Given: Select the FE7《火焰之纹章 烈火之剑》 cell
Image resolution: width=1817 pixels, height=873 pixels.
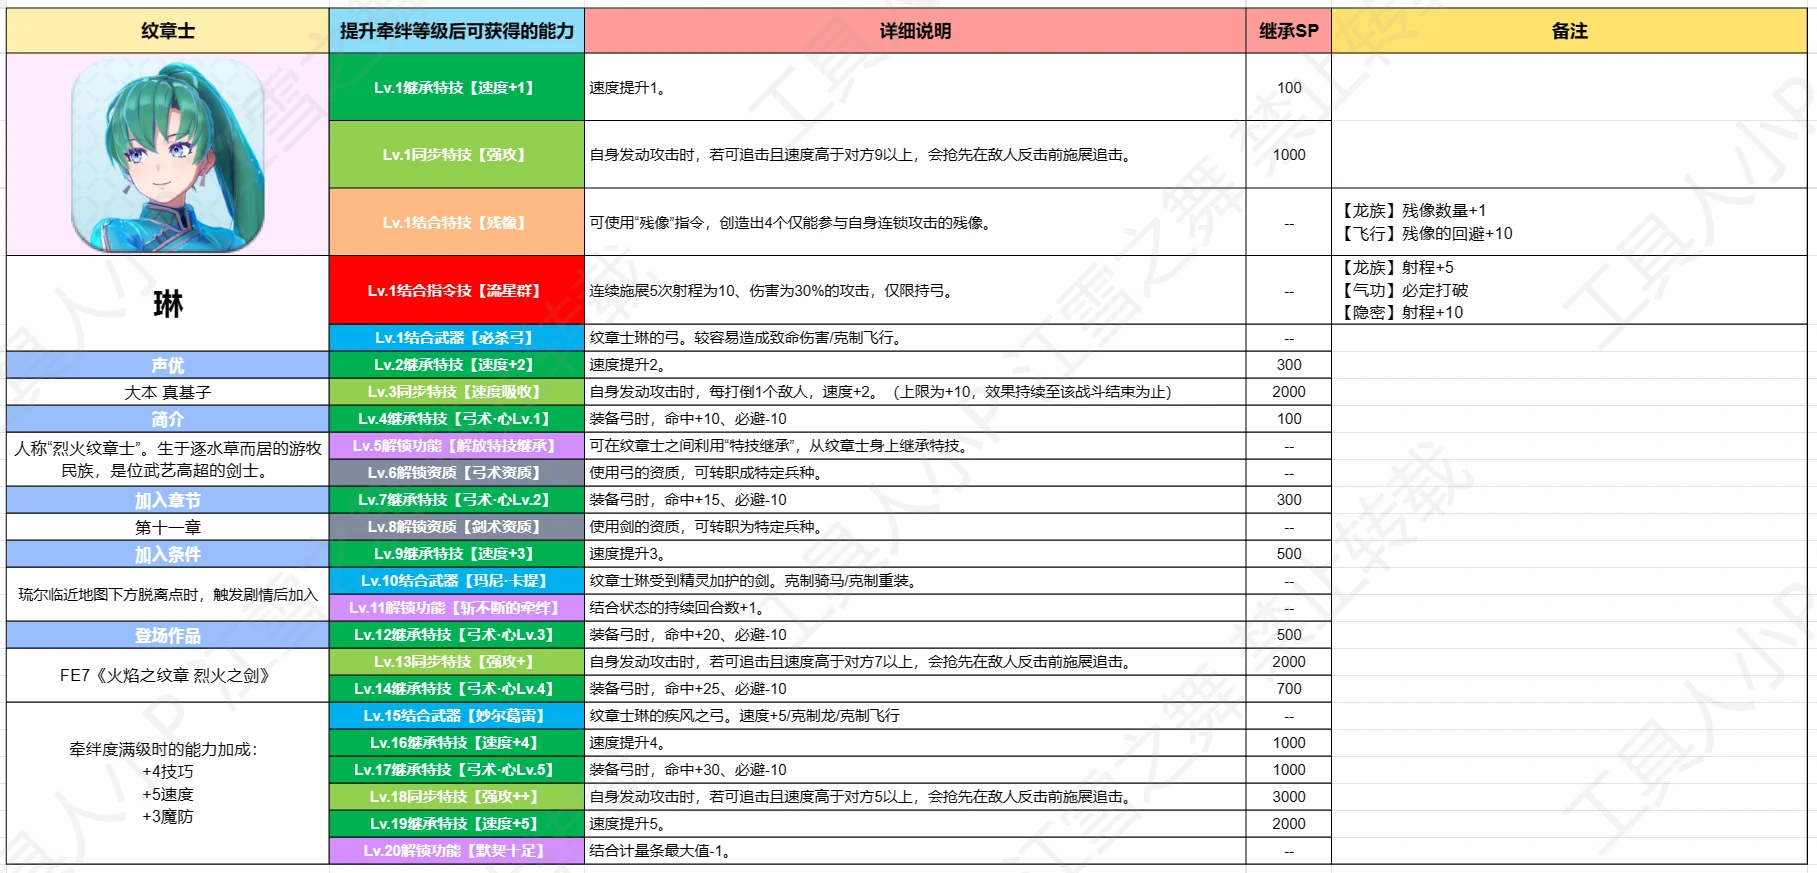Looking at the screenshot, I should point(168,675).
